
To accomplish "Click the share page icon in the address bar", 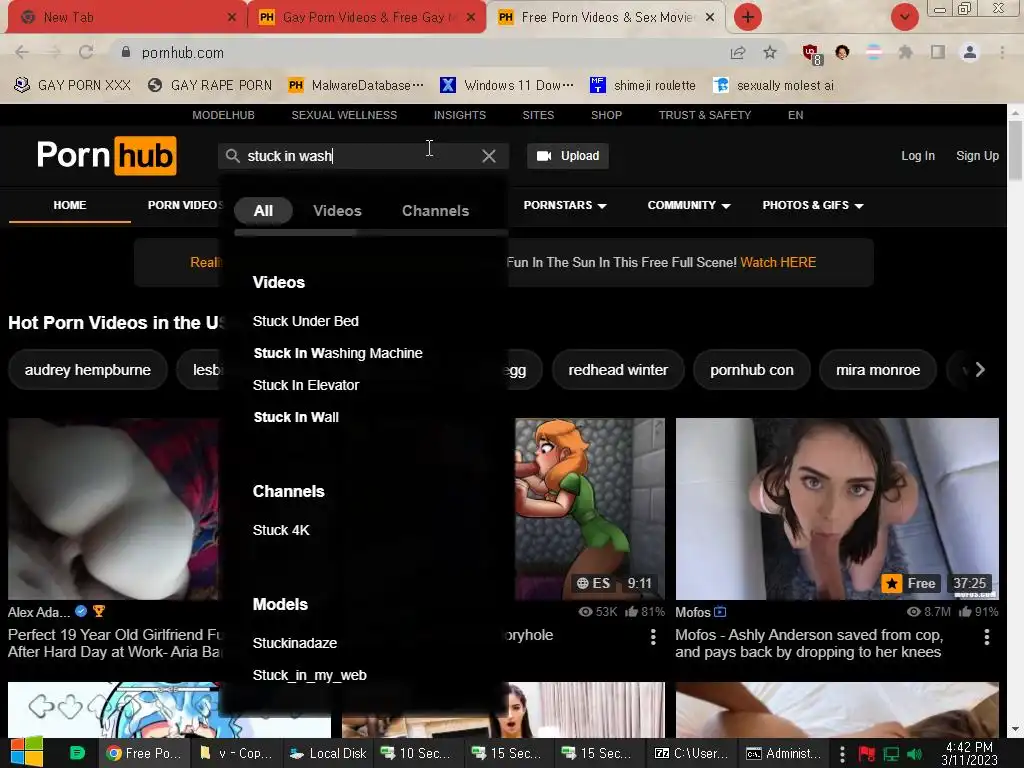I will coord(738,52).
